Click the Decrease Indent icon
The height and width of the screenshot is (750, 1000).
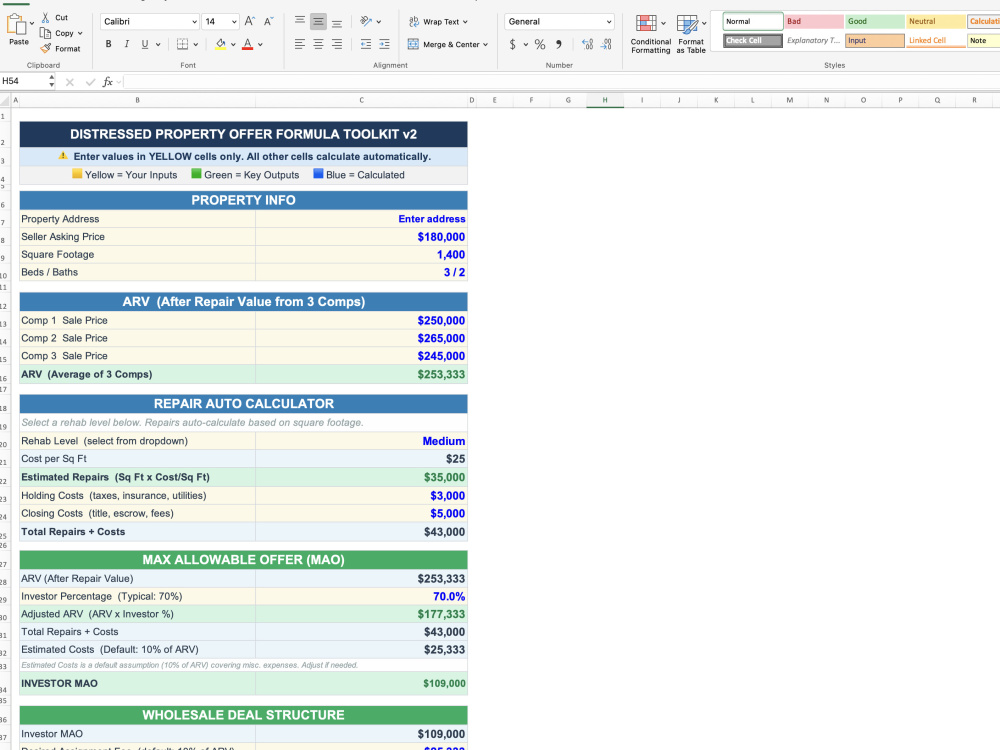[365, 45]
